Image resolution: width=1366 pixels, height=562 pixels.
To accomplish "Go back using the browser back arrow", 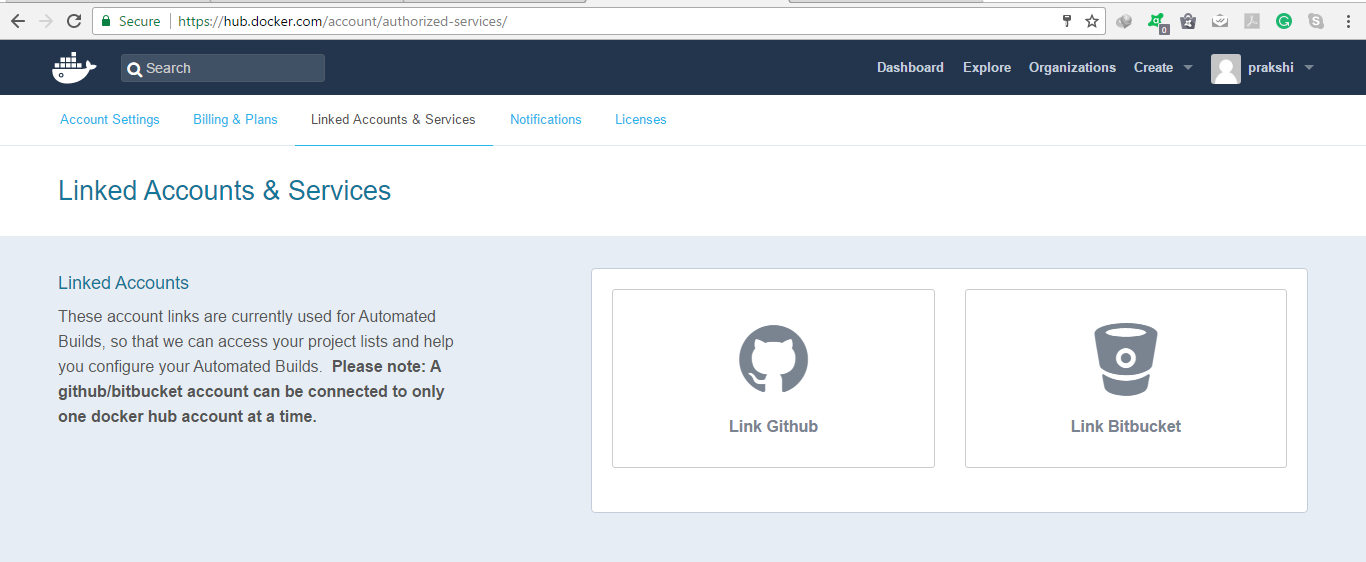I will [x=18, y=21].
